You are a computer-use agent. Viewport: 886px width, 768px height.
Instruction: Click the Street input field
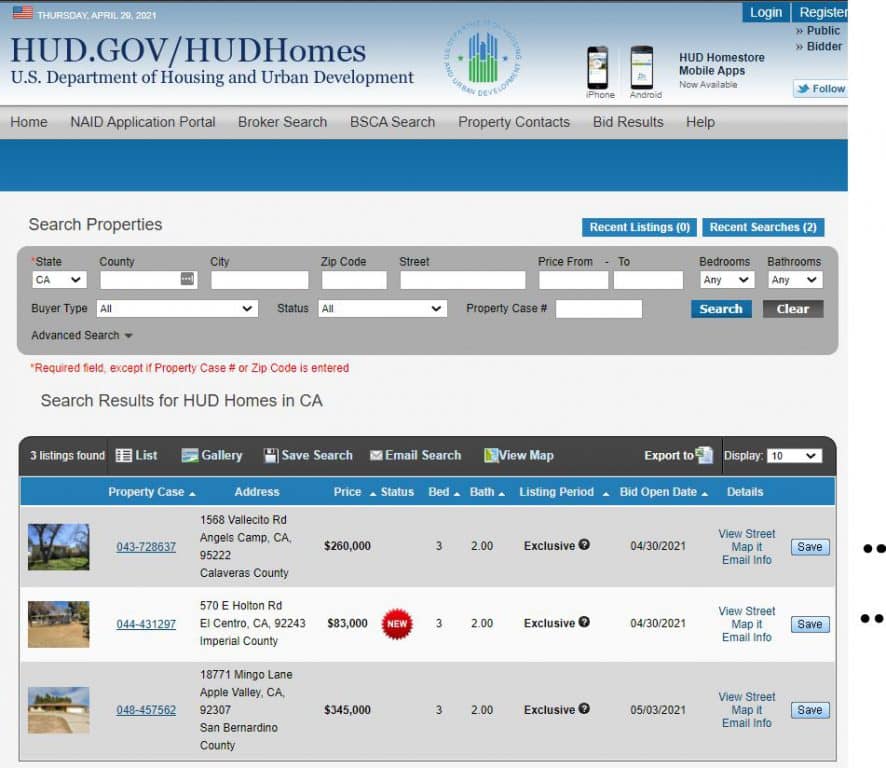tap(463, 280)
